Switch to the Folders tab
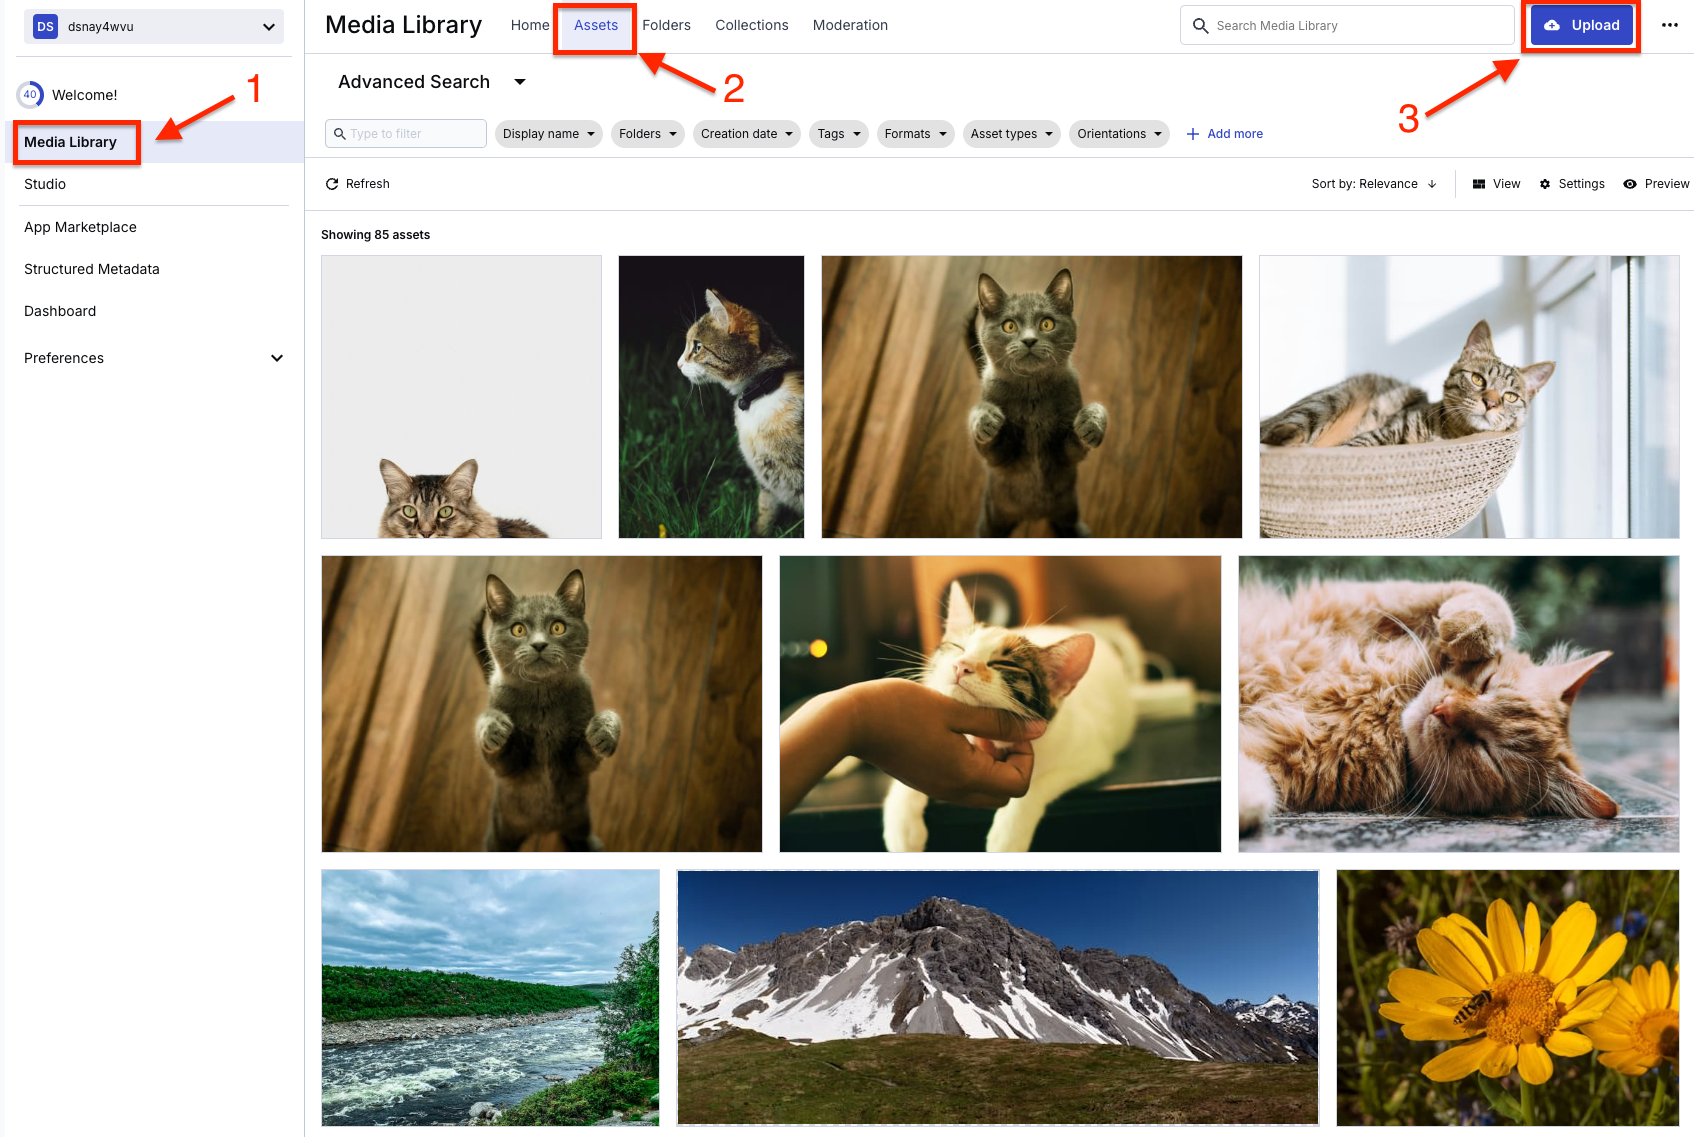 pos(666,25)
